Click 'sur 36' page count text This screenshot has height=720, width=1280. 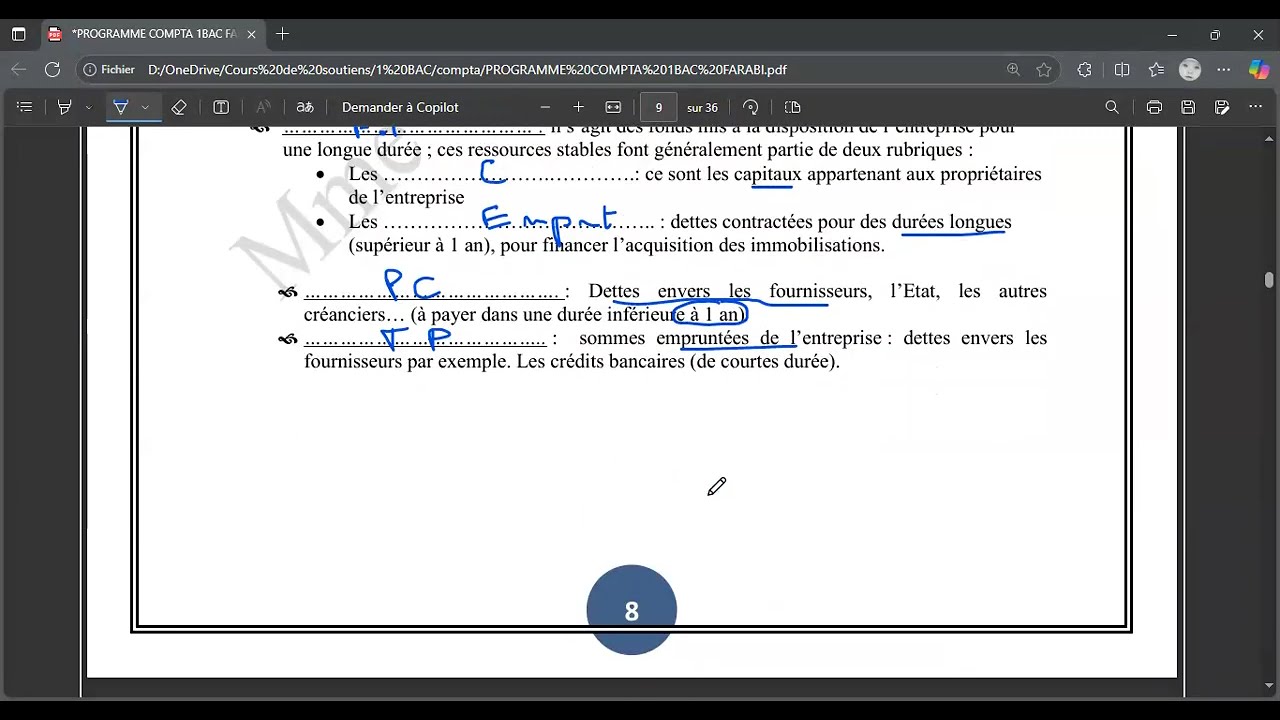pyautogui.click(x=702, y=107)
